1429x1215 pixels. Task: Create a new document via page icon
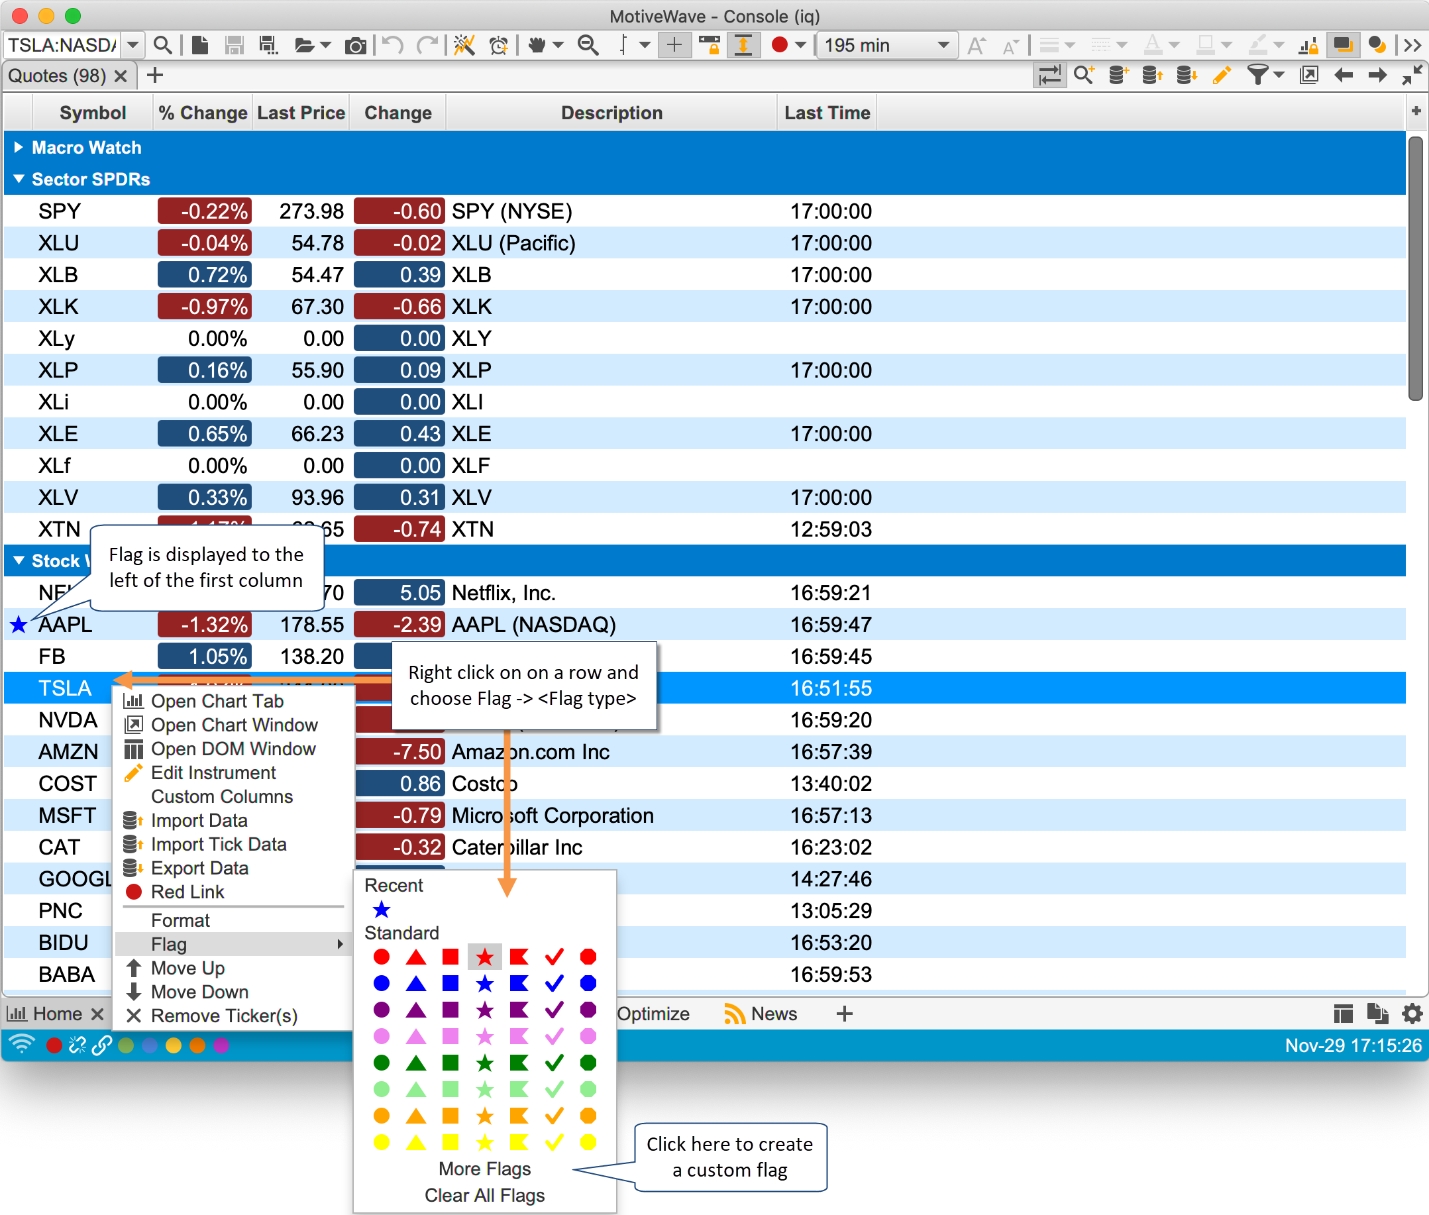point(200,45)
